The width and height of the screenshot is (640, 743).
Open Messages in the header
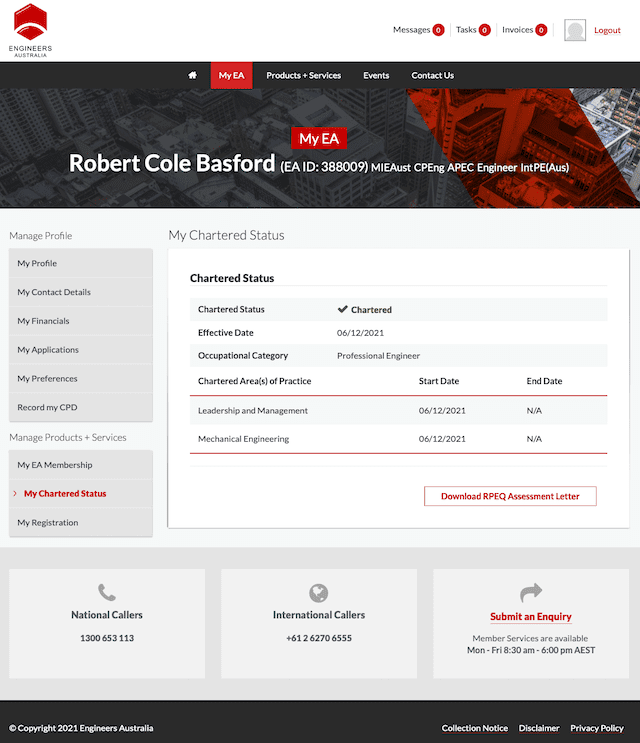click(411, 30)
